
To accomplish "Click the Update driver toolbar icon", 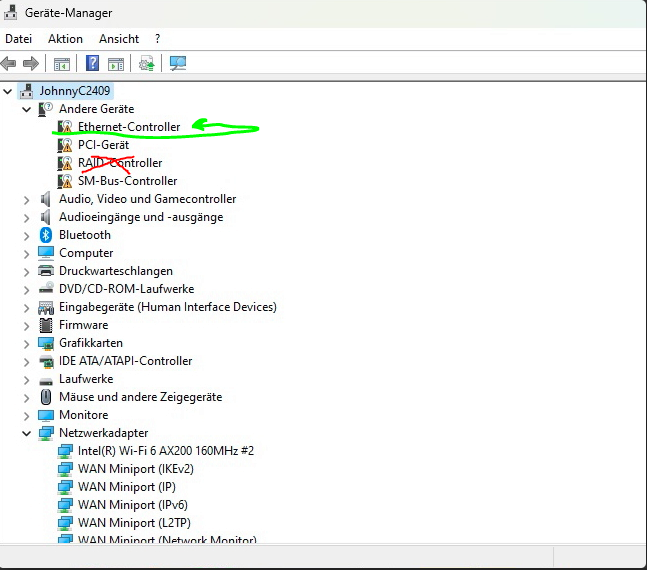I will (146, 64).
